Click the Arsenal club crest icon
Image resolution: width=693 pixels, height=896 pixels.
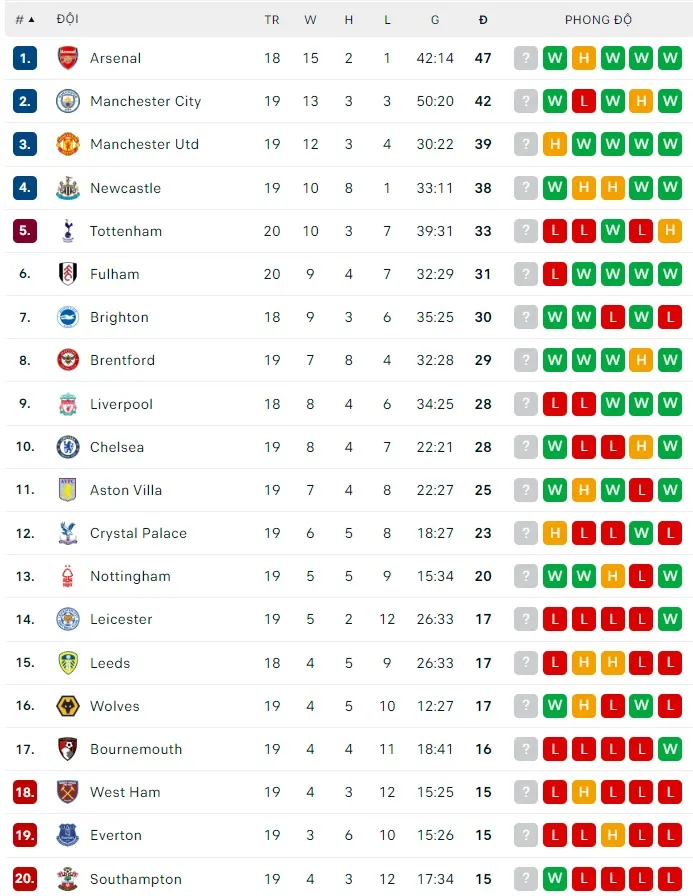(x=68, y=58)
